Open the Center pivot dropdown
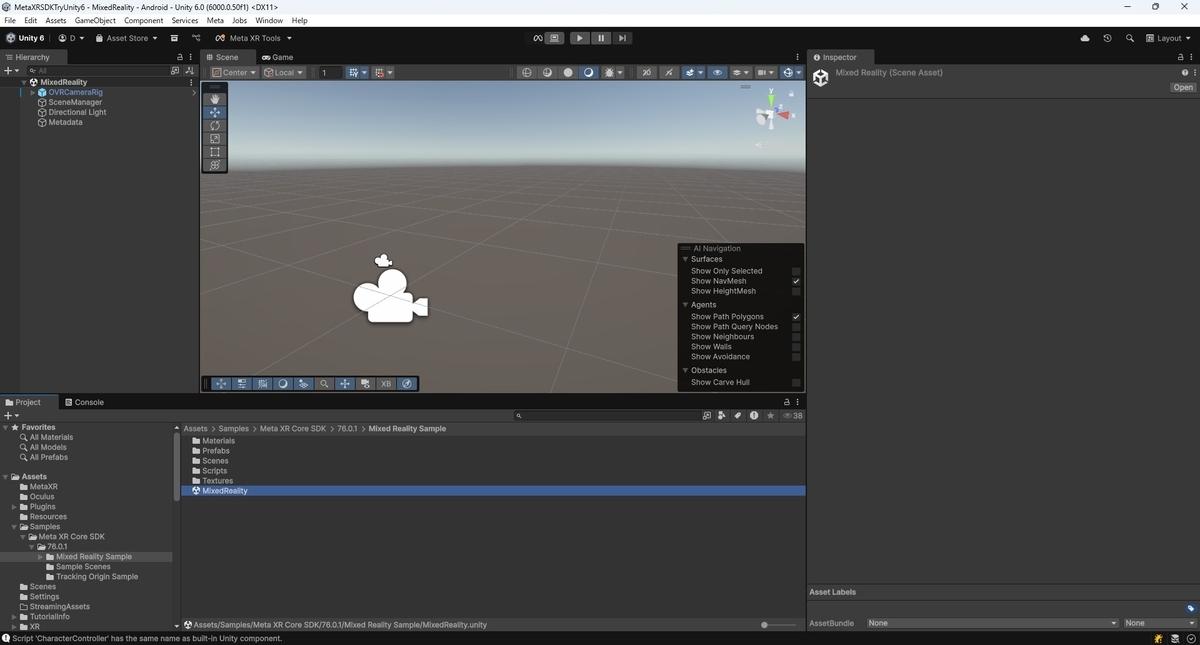The image size is (1200, 645). [x=234, y=72]
